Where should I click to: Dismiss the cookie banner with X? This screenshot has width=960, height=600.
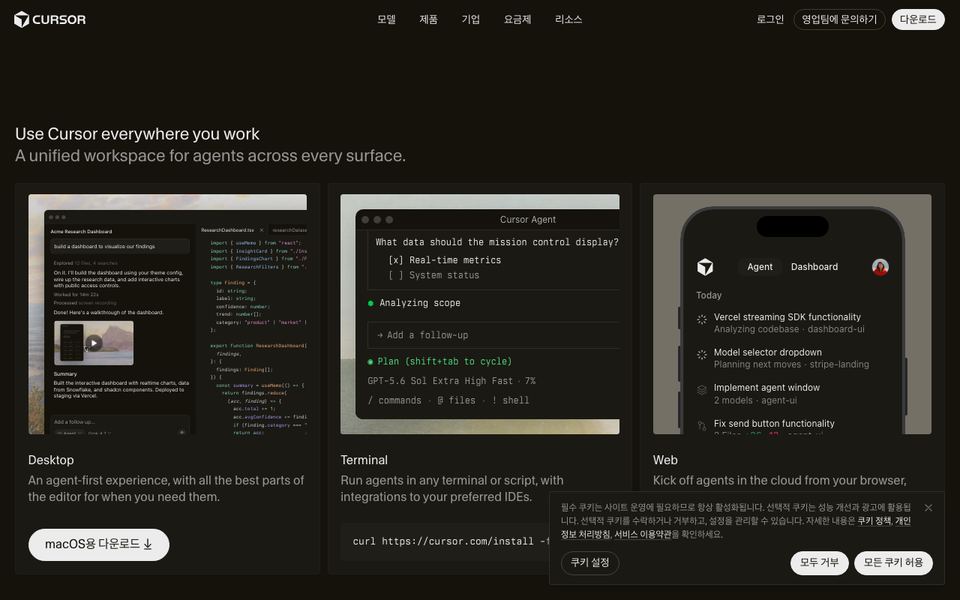928,508
